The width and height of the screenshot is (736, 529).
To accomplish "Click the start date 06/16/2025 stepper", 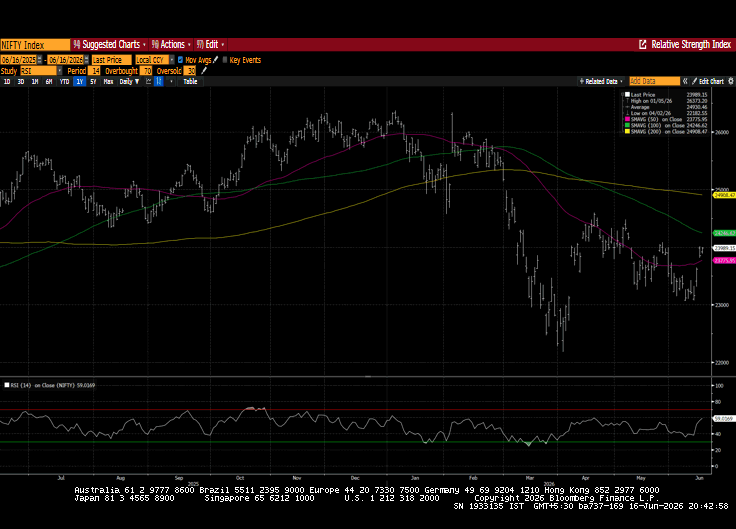I will pyautogui.click(x=39, y=60).
